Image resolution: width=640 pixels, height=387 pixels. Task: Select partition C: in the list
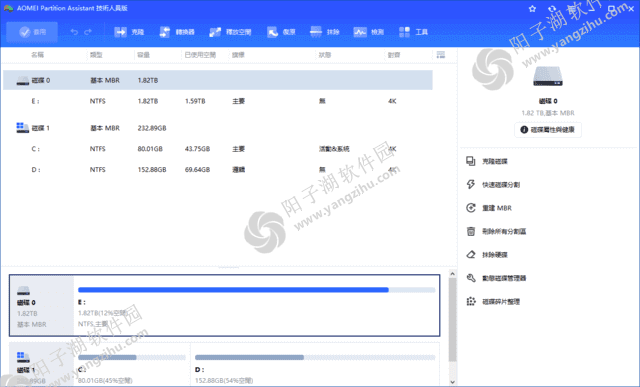click(x=218, y=149)
